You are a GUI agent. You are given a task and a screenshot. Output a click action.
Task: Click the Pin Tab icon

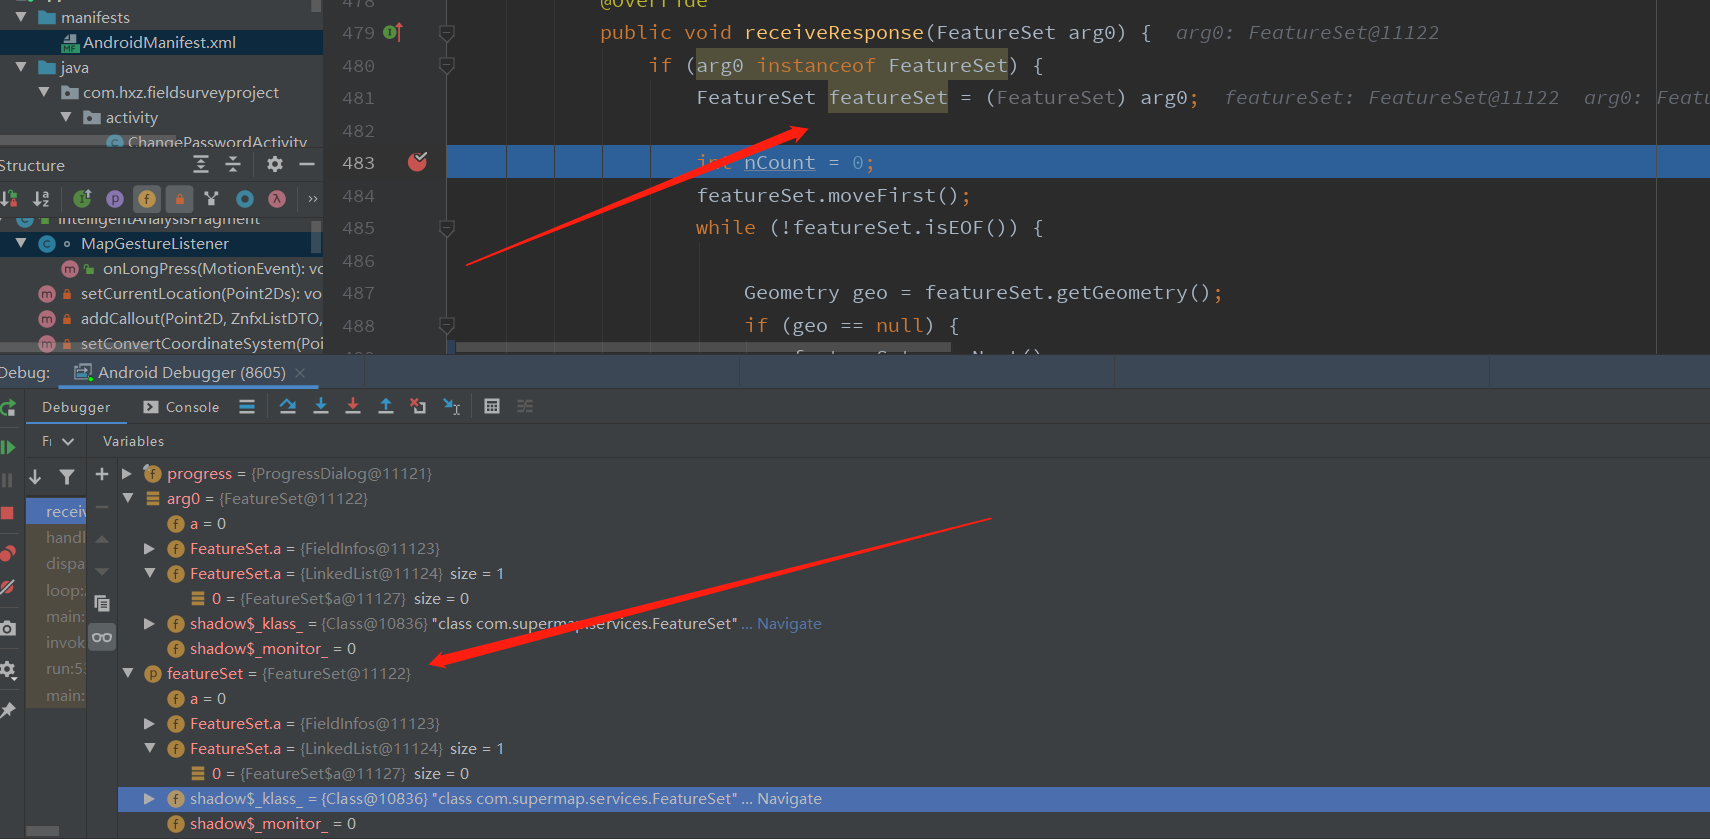click(7, 710)
